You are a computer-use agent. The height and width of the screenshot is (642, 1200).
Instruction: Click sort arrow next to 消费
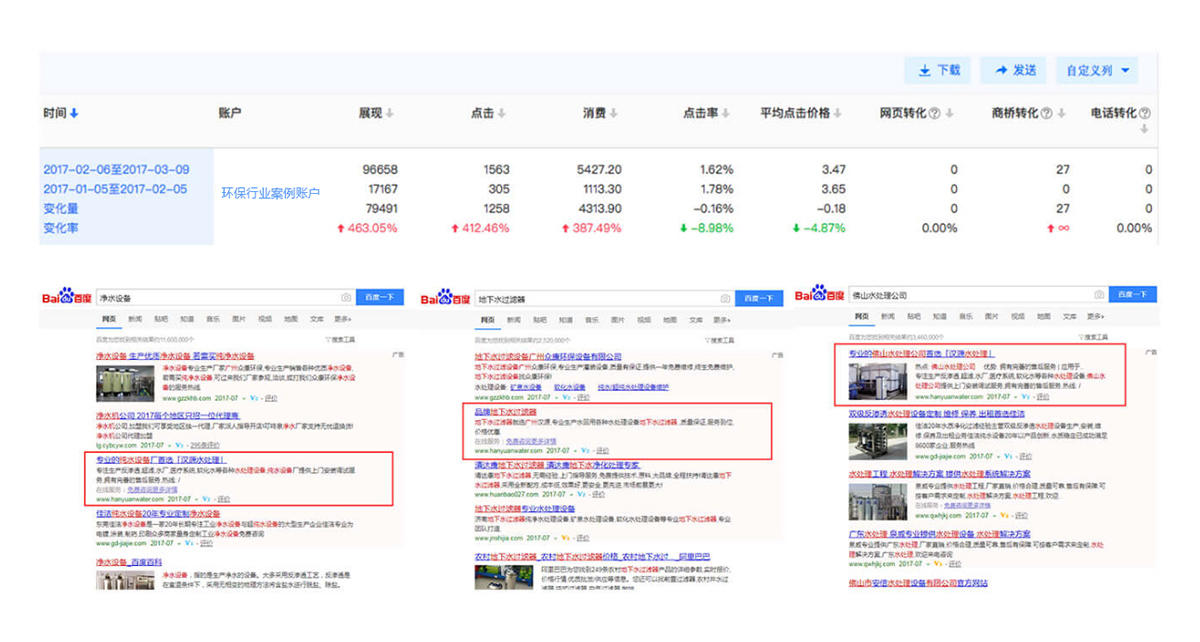(615, 114)
